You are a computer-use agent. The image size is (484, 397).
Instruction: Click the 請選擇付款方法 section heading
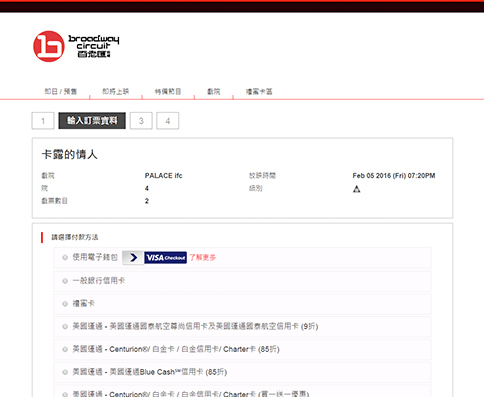tap(75, 237)
